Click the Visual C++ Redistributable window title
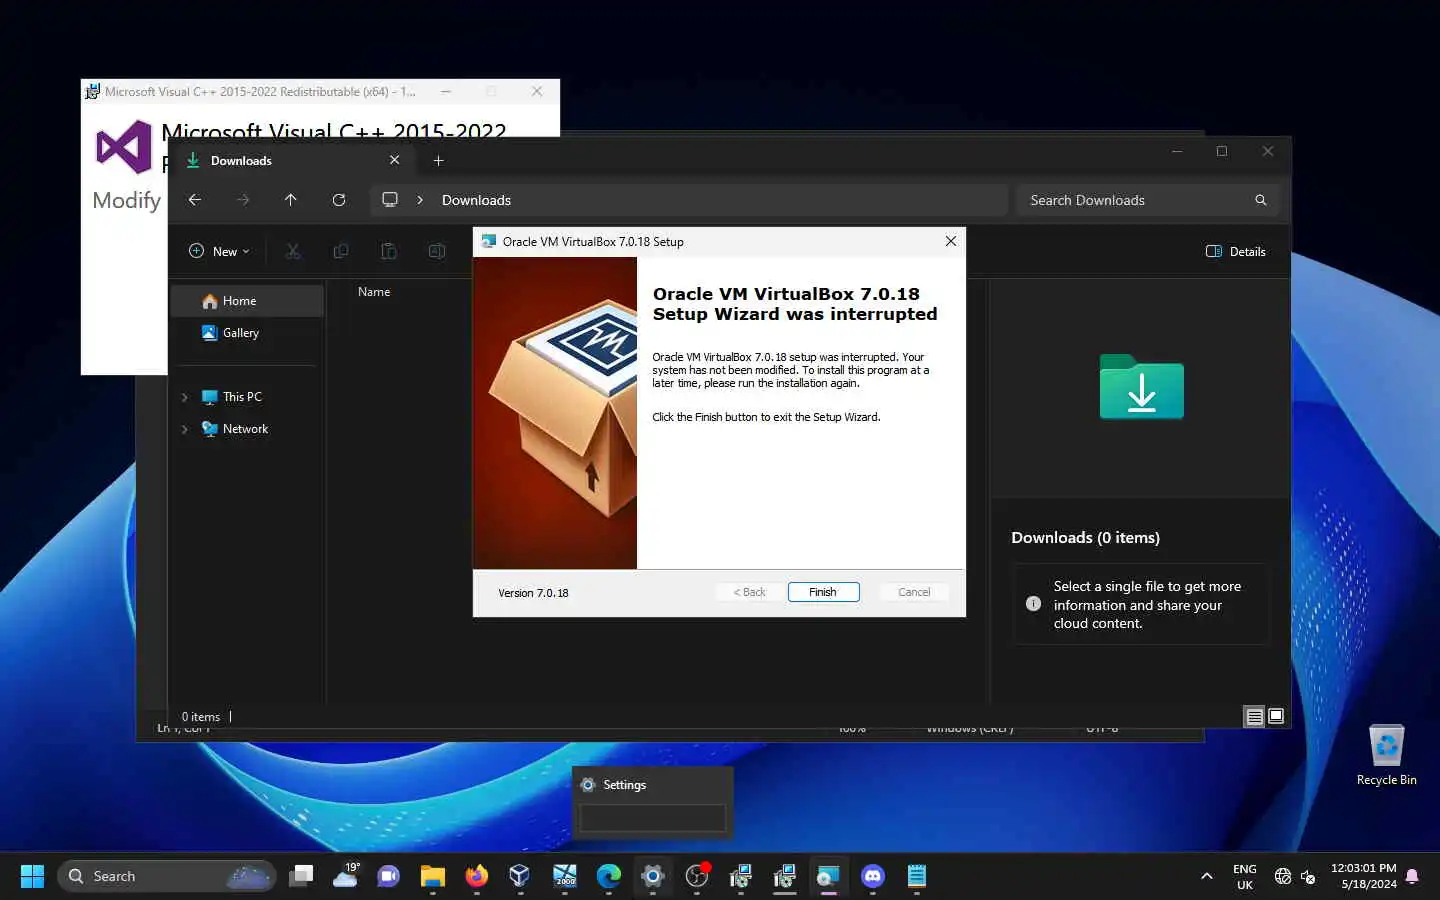This screenshot has height=900, width=1440. (x=260, y=91)
